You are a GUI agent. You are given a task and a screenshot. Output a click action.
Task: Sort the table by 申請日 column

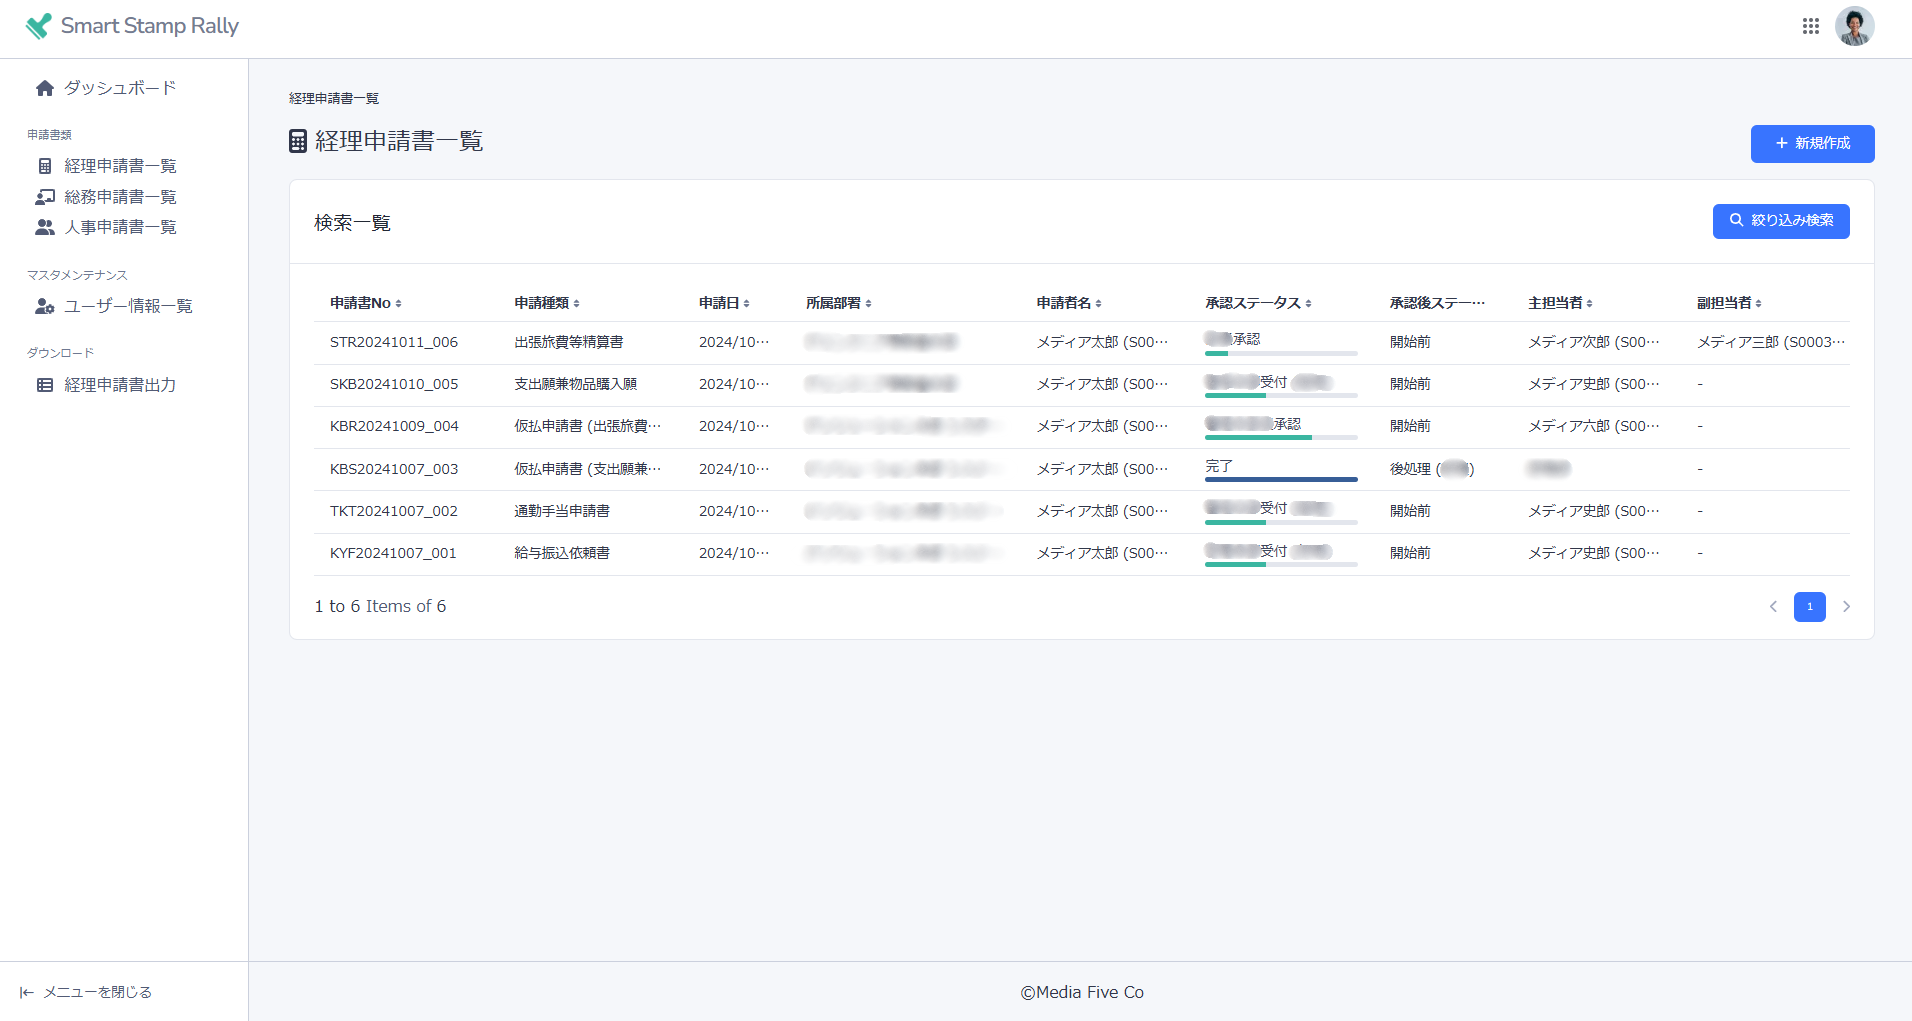pyautogui.click(x=724, y=303)
